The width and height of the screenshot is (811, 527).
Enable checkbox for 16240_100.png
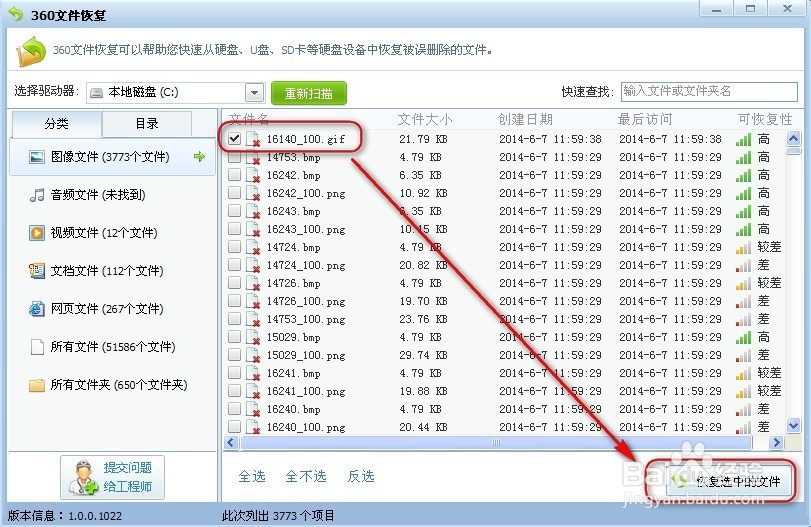point(234,427)
